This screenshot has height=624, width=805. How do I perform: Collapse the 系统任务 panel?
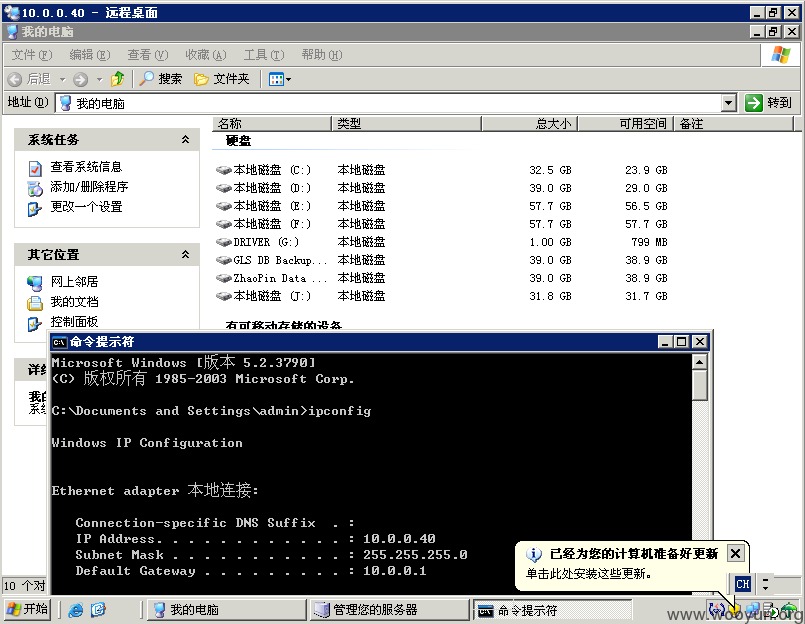coord(185,139)
